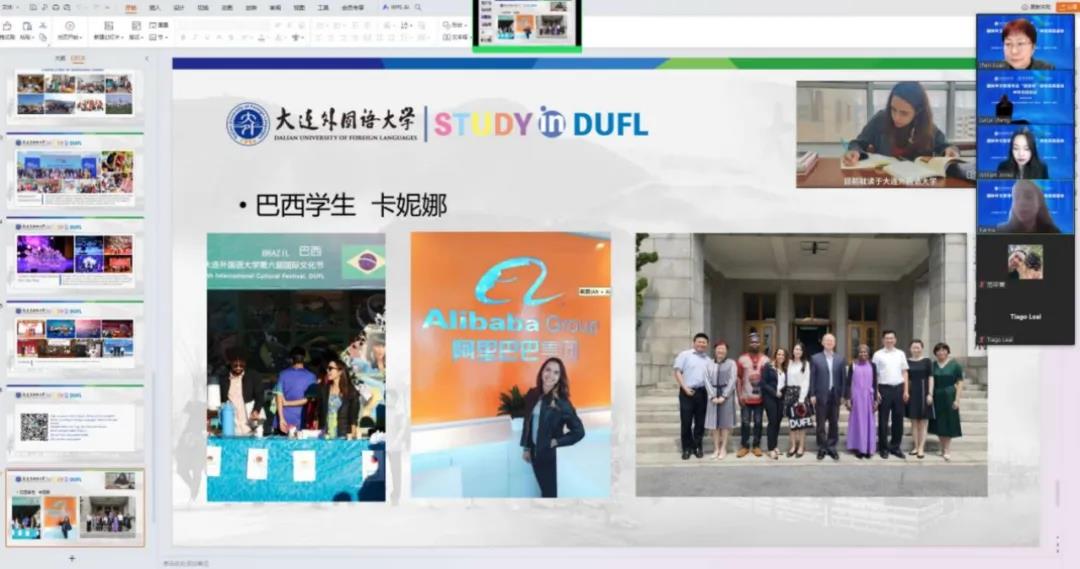Screen dimensions: 1080x569
Task: Click the save icon in the quick access bar
Action: (33, 7)
